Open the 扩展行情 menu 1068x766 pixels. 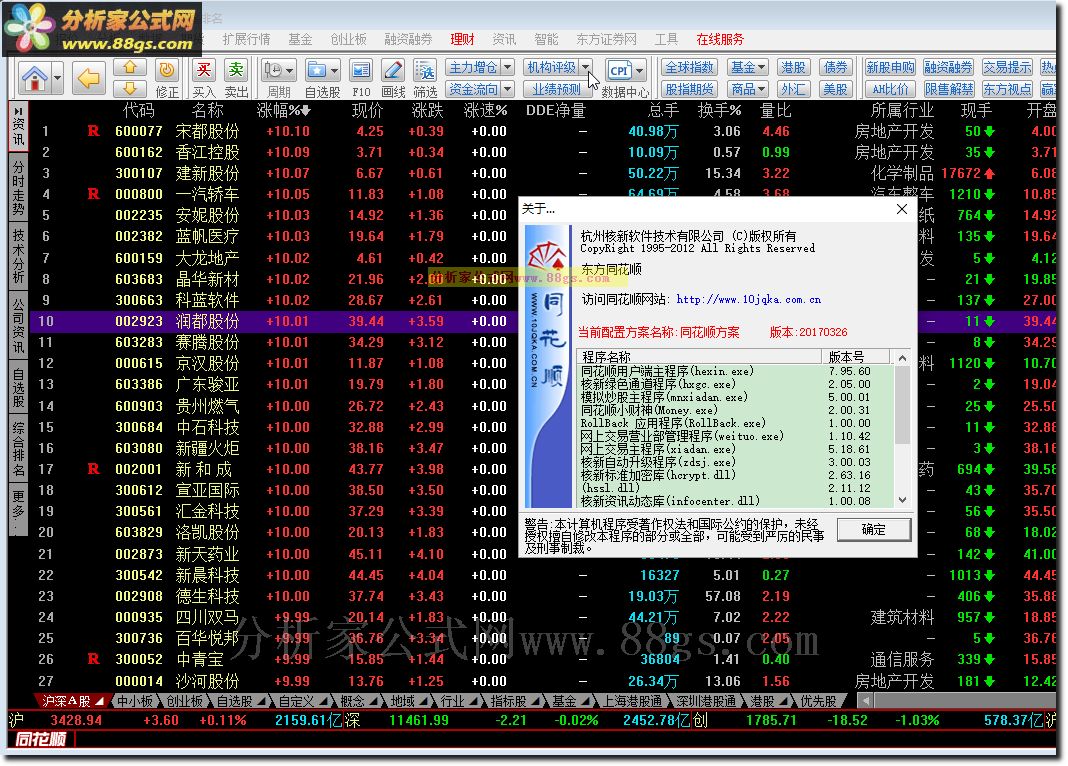click(x=246, y=39)
